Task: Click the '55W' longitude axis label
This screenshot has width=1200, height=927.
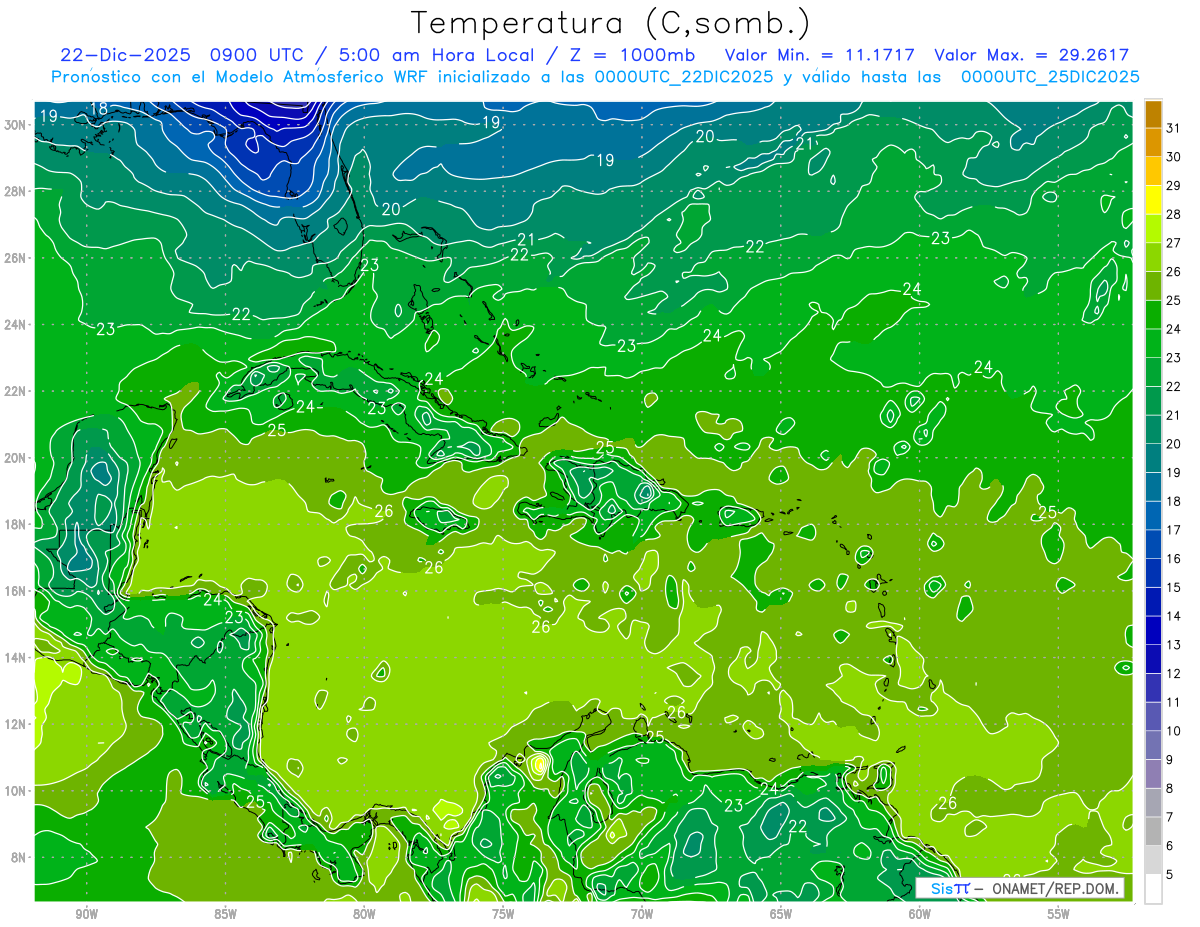Action: pyautogui.click(x=1059, y=913)
